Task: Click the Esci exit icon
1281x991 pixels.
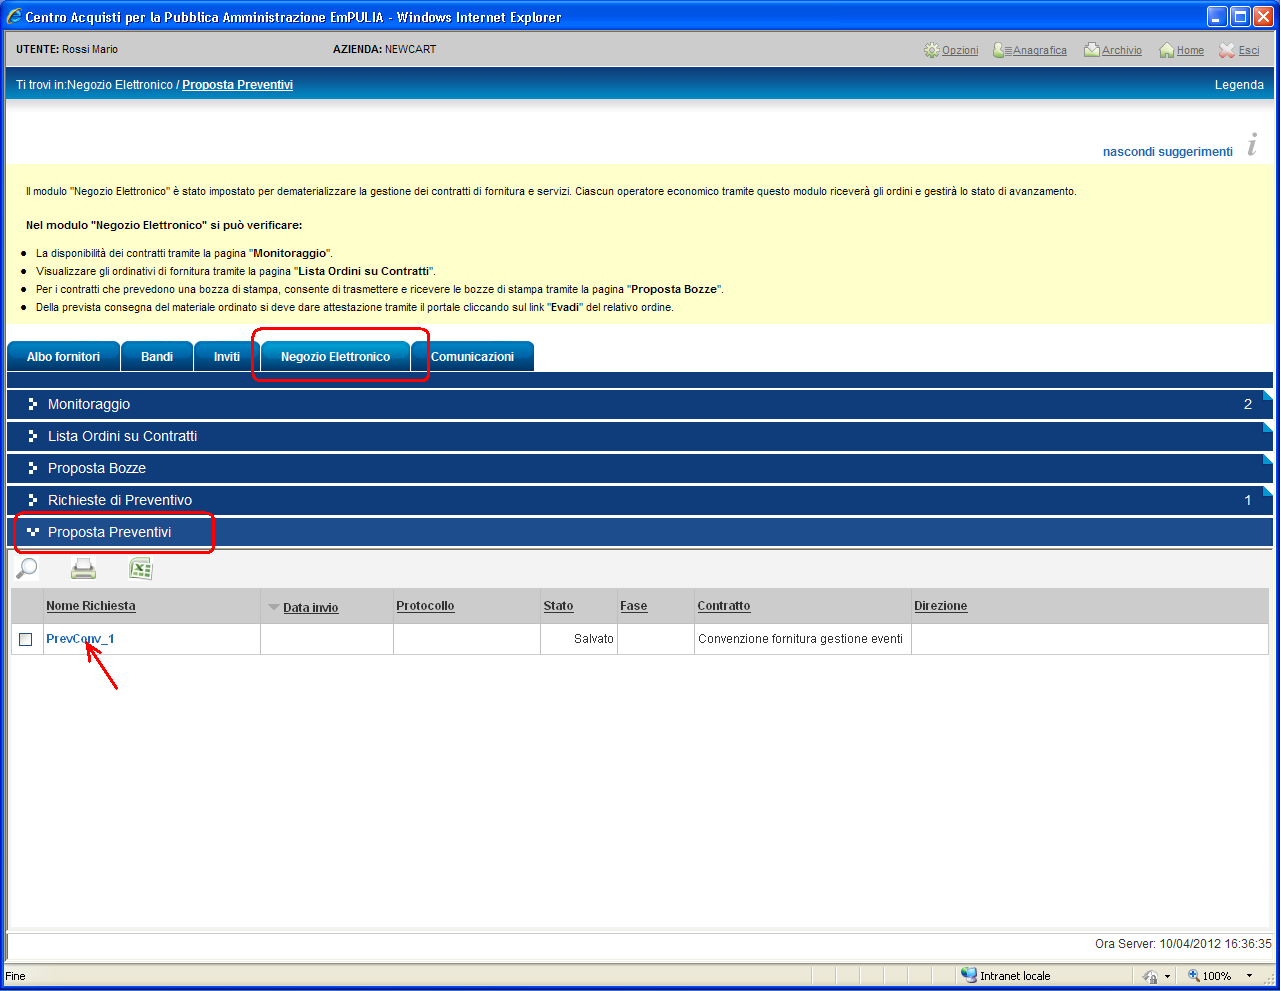Action: [1227, 50]
